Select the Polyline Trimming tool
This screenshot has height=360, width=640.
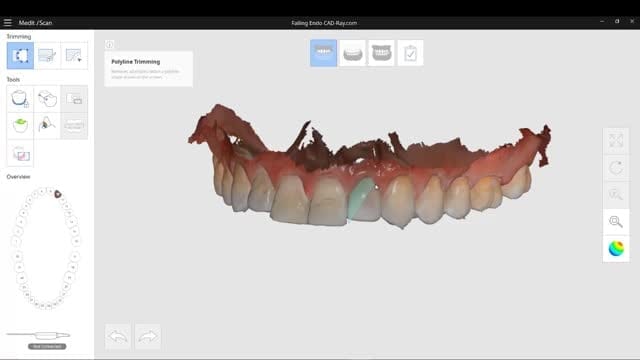click(20, 56)
